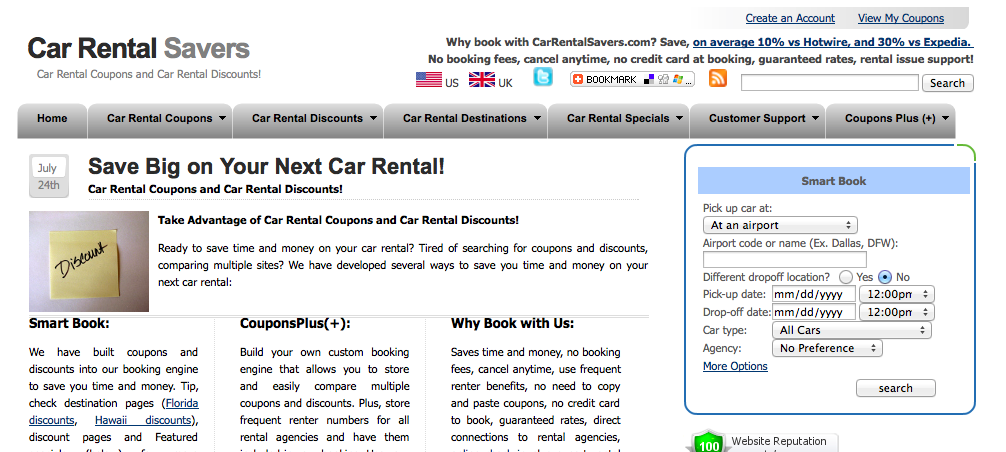
Task: Click the Car Rental Savers logo
Action: tap(139, 49)
